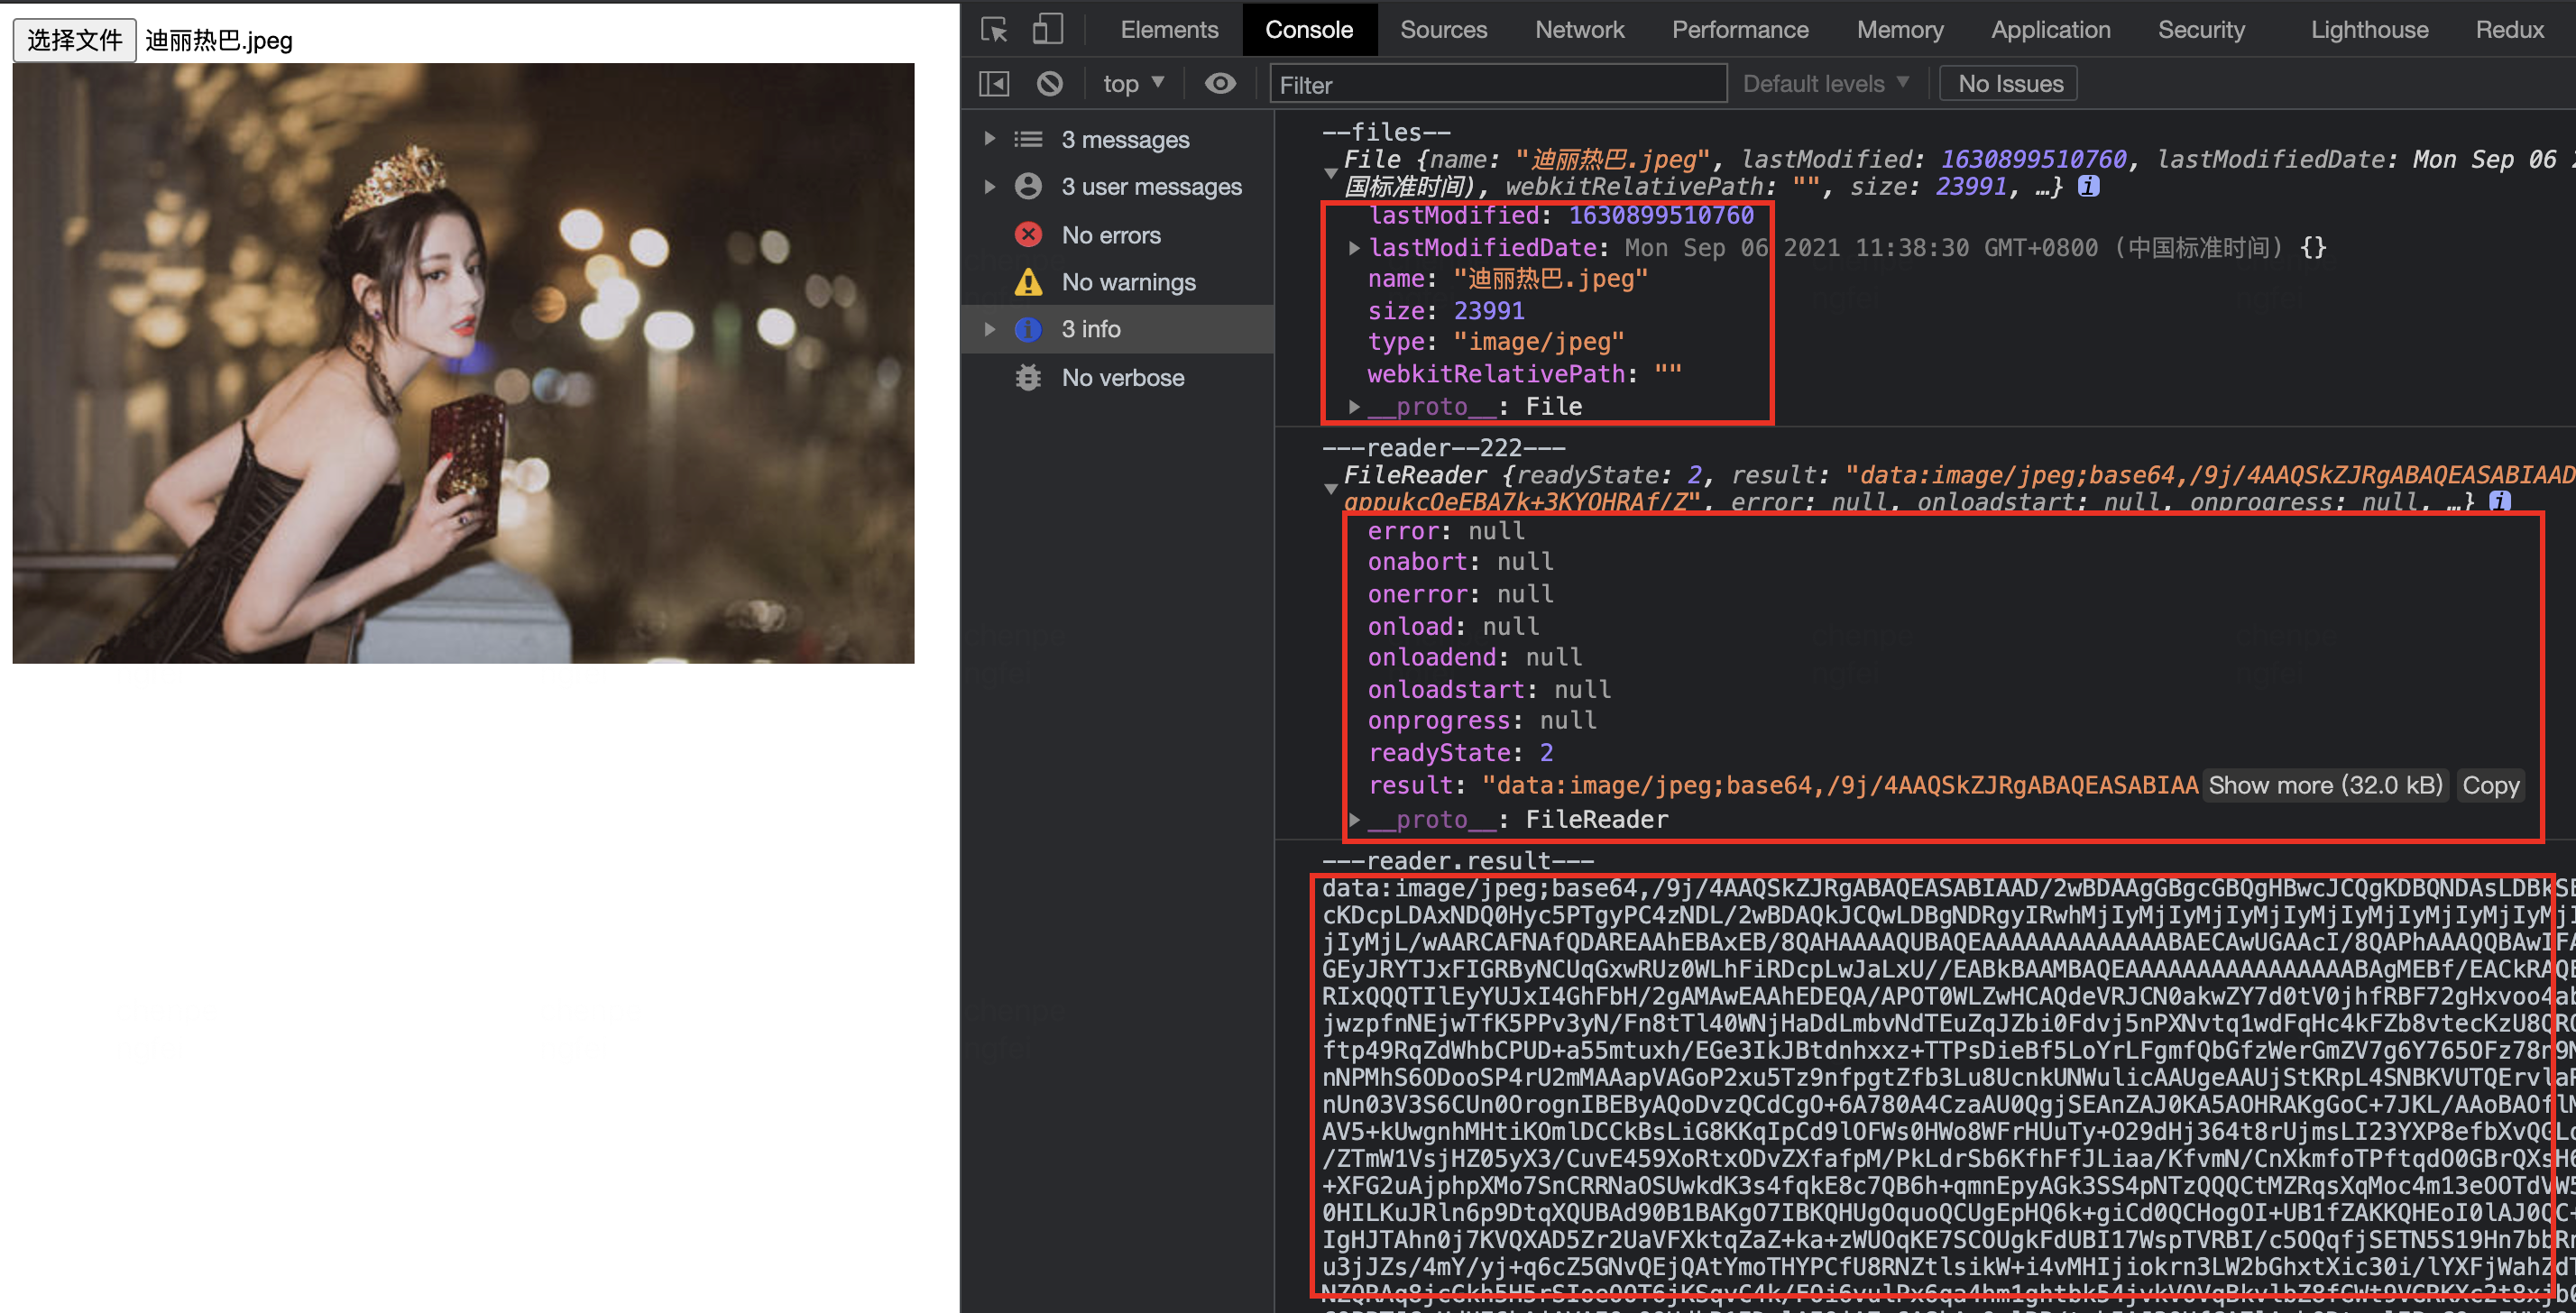Toggle the device toolbar icon
Viewport: 2576px width, 1313px height.
point(1047,29)
